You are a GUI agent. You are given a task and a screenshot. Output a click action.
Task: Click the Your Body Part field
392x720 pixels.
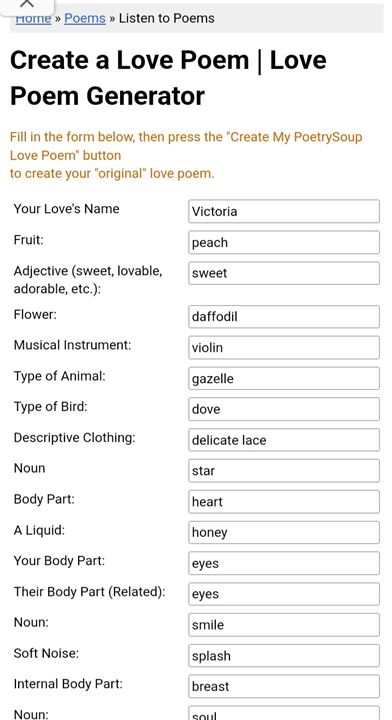click(x=284, y=563)
